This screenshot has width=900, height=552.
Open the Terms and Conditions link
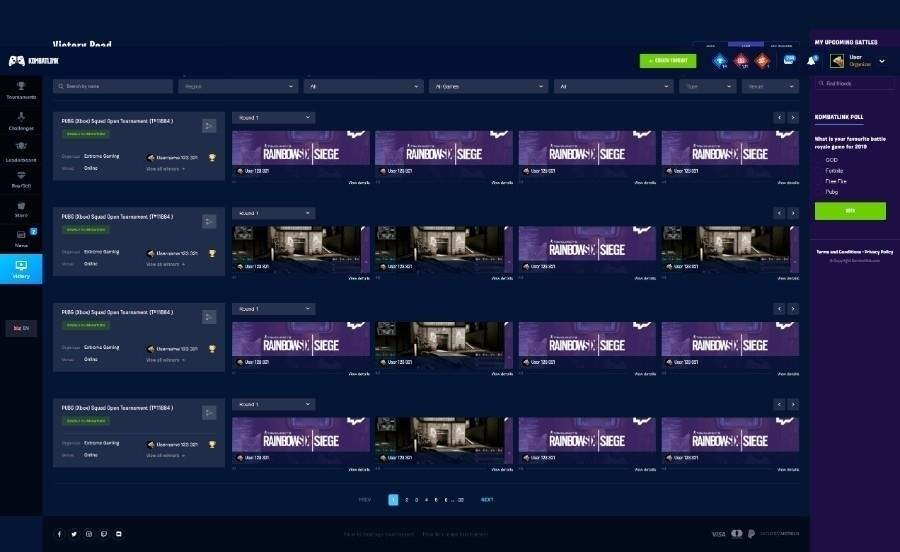pos(839,252)
